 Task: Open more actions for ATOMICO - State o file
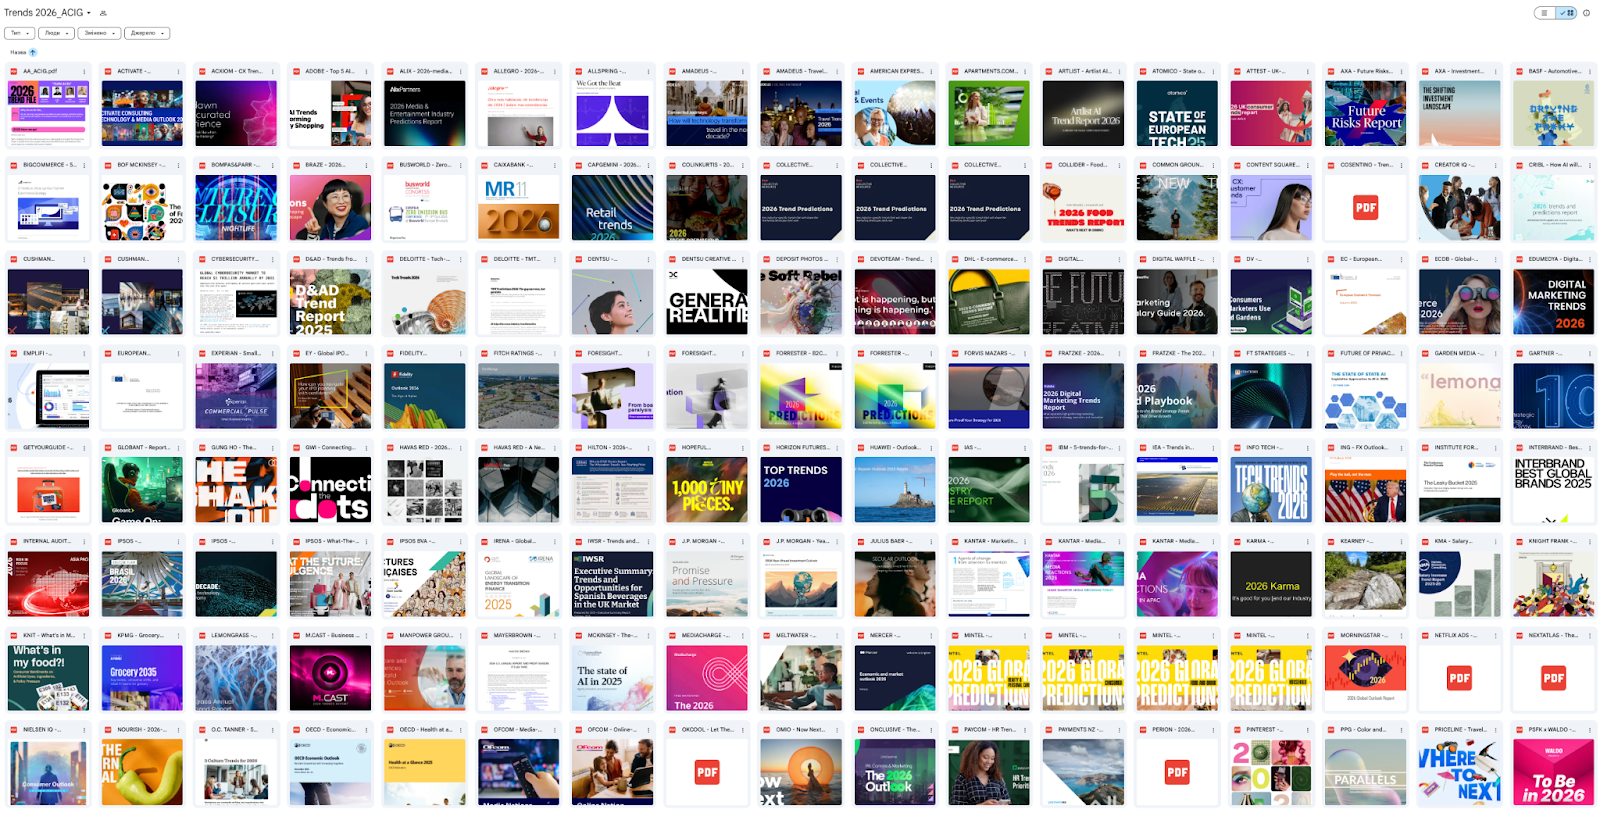[x=1213, y=71]
